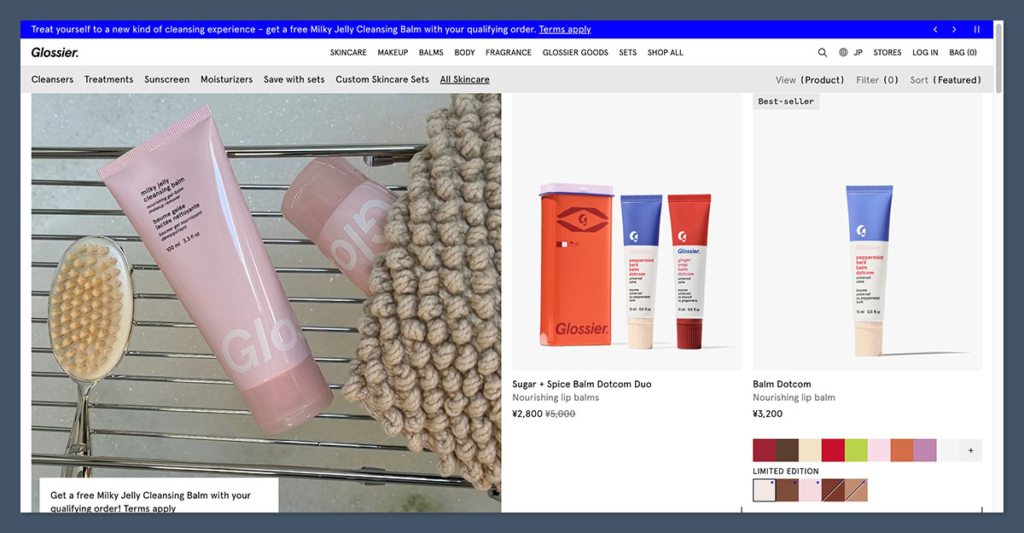Screen dimensions: 1024x533
Task: Open the Sugar + Spice Balm Dotcom Duo title
Action: point(581,384)
